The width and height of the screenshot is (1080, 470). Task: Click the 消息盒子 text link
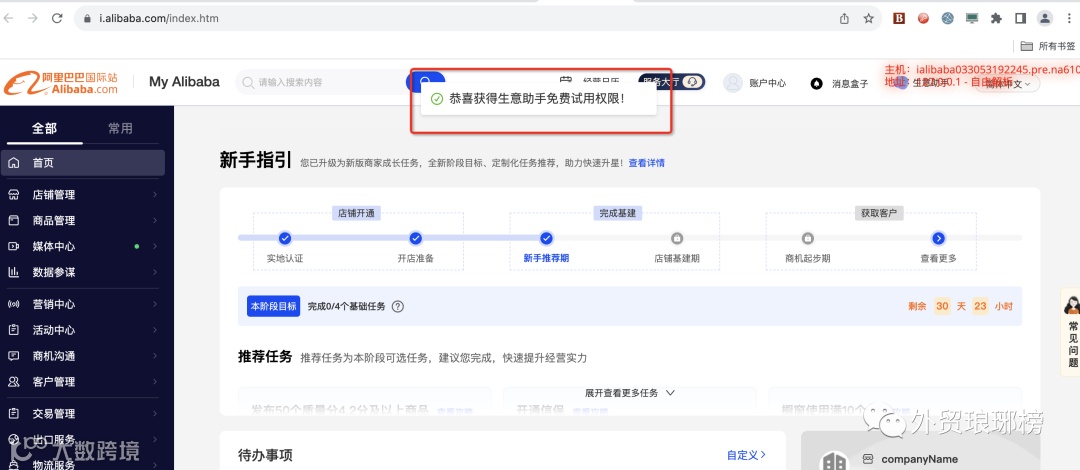click(850, 83)
